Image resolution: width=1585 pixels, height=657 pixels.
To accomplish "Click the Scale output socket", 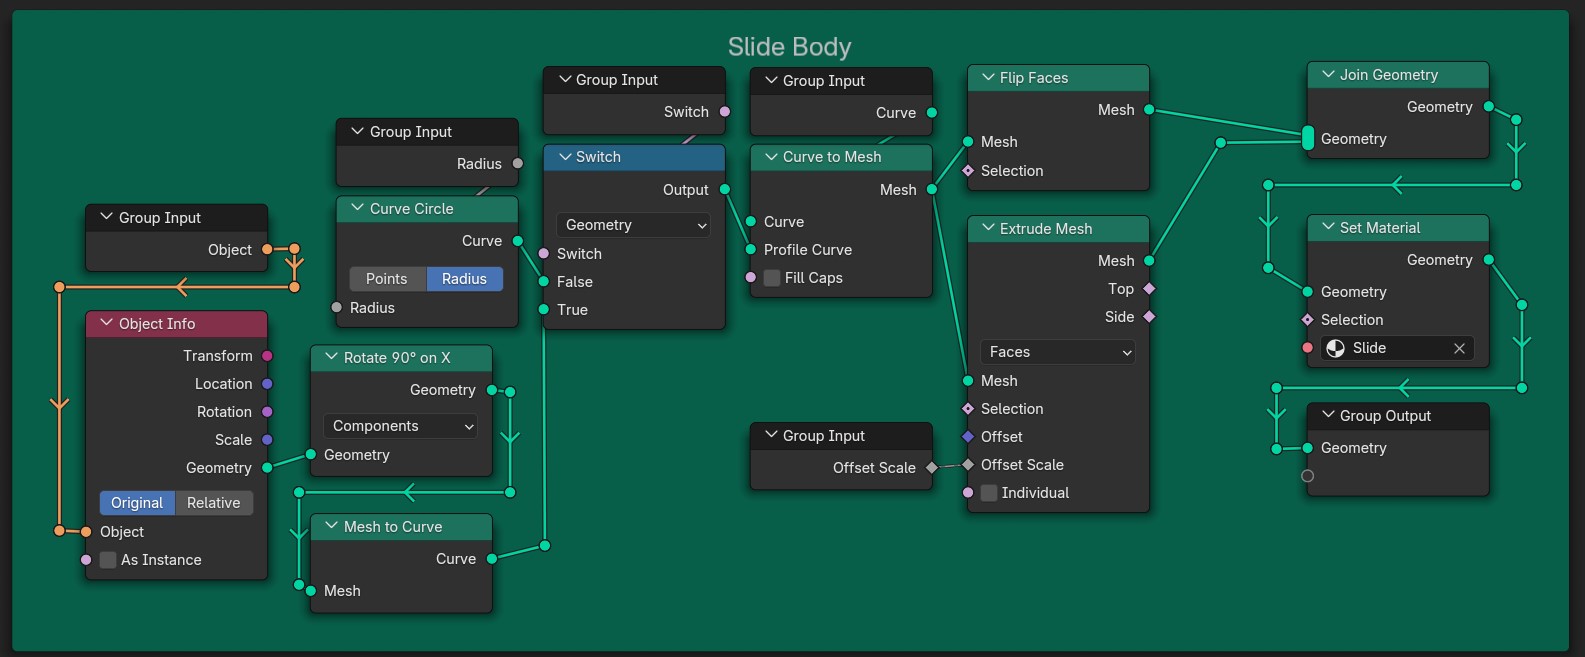I will [267, 440].
